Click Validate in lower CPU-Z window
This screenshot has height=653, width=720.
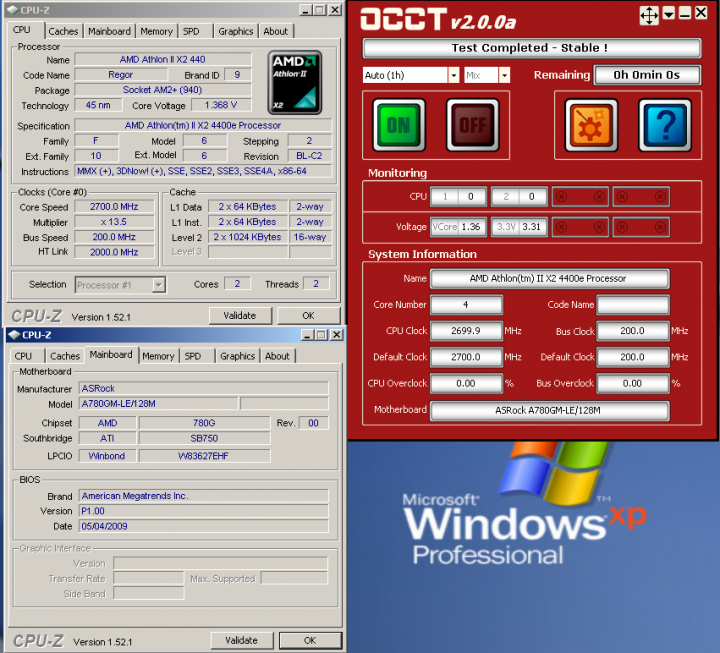242,640
